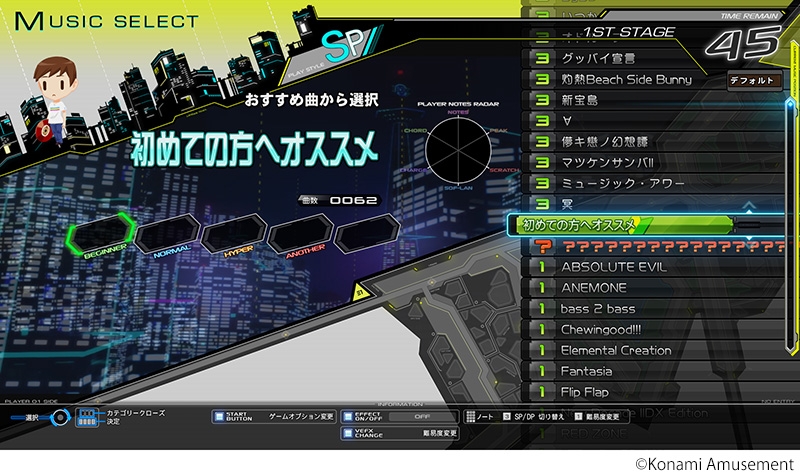Select the NORMAL difficulty hexagon

[x=167, y=234]
